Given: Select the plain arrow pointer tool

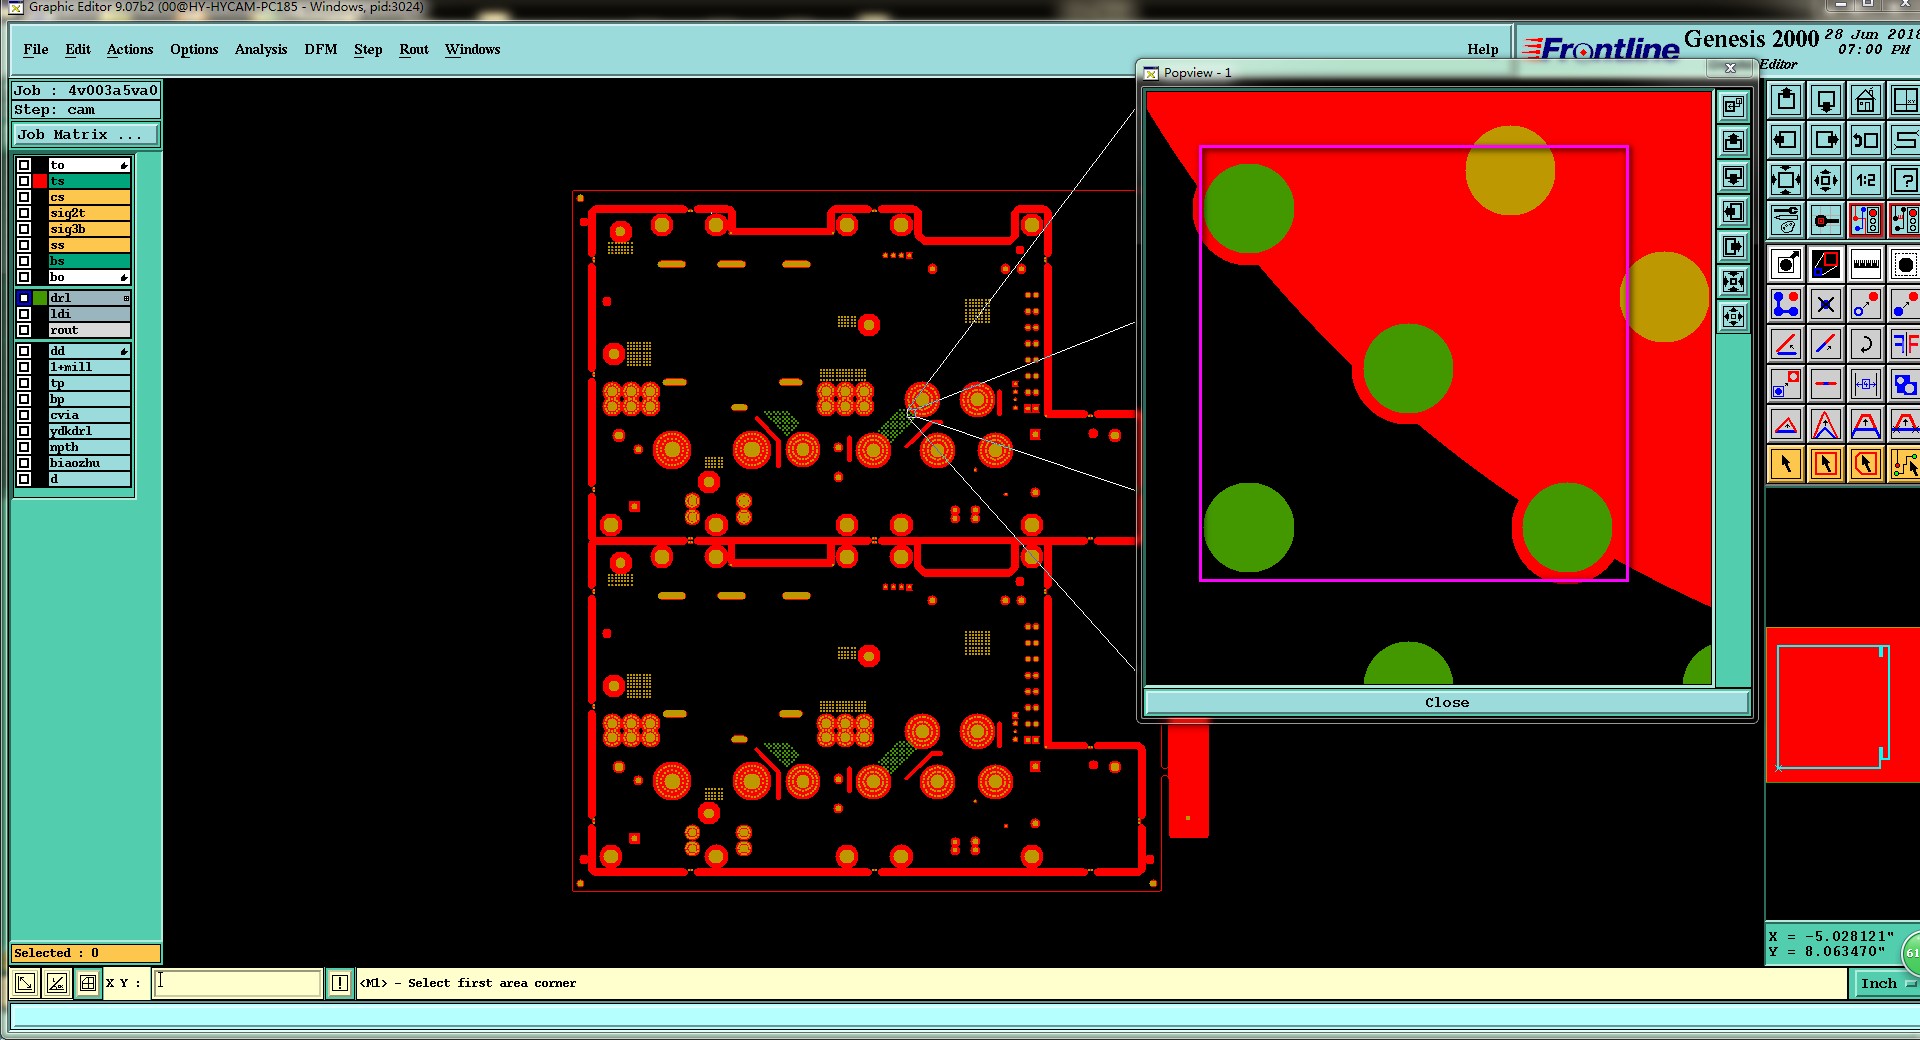Looking at the screenshot, I should tap(1786, 464).
